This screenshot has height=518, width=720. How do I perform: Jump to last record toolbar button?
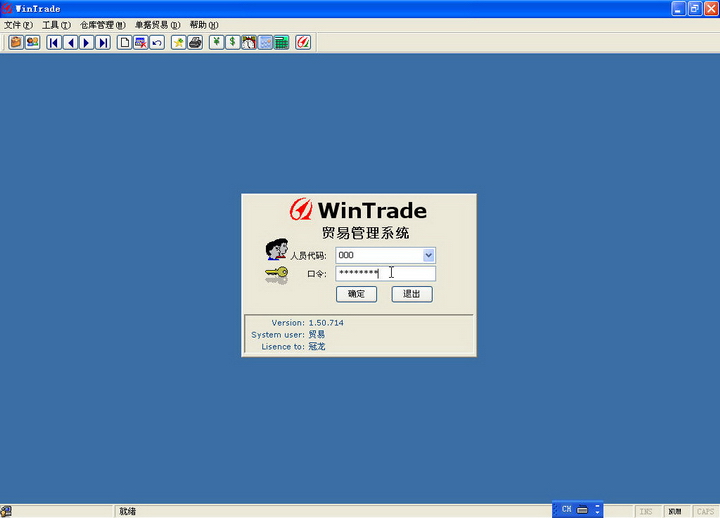point(103,43)
